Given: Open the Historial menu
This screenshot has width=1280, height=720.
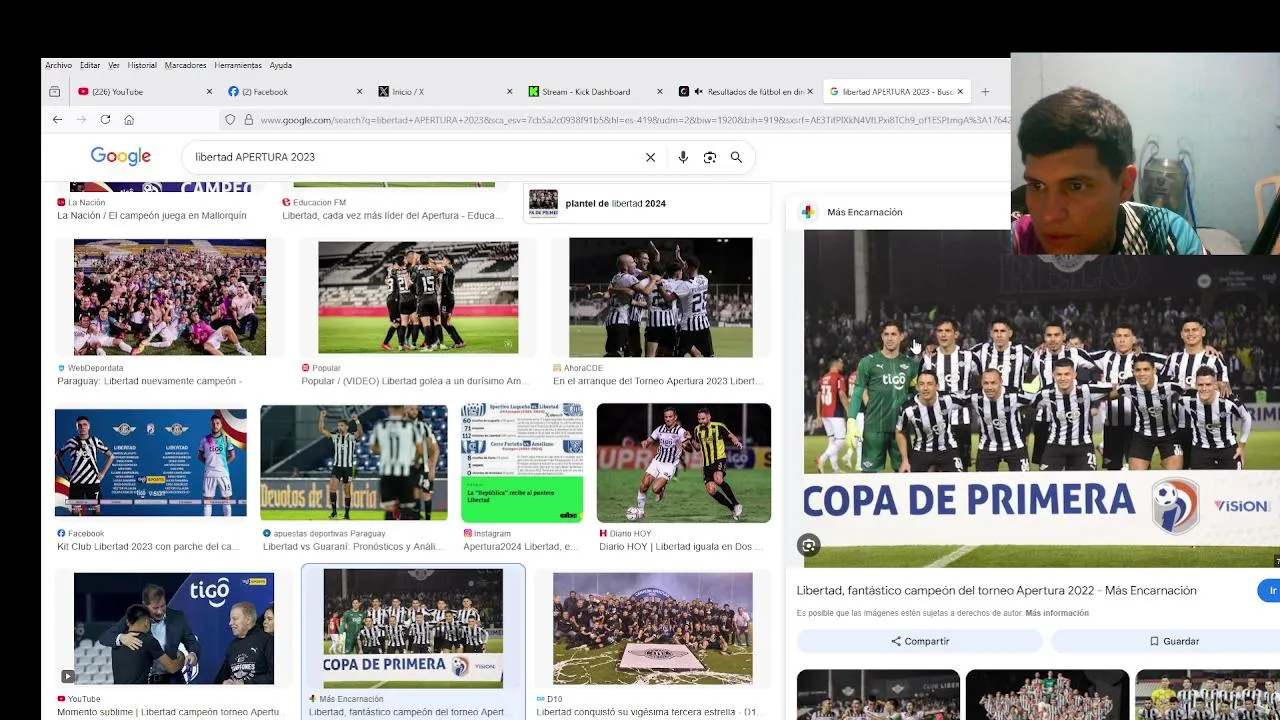Looking at the screenshot, I should (142, 65).
